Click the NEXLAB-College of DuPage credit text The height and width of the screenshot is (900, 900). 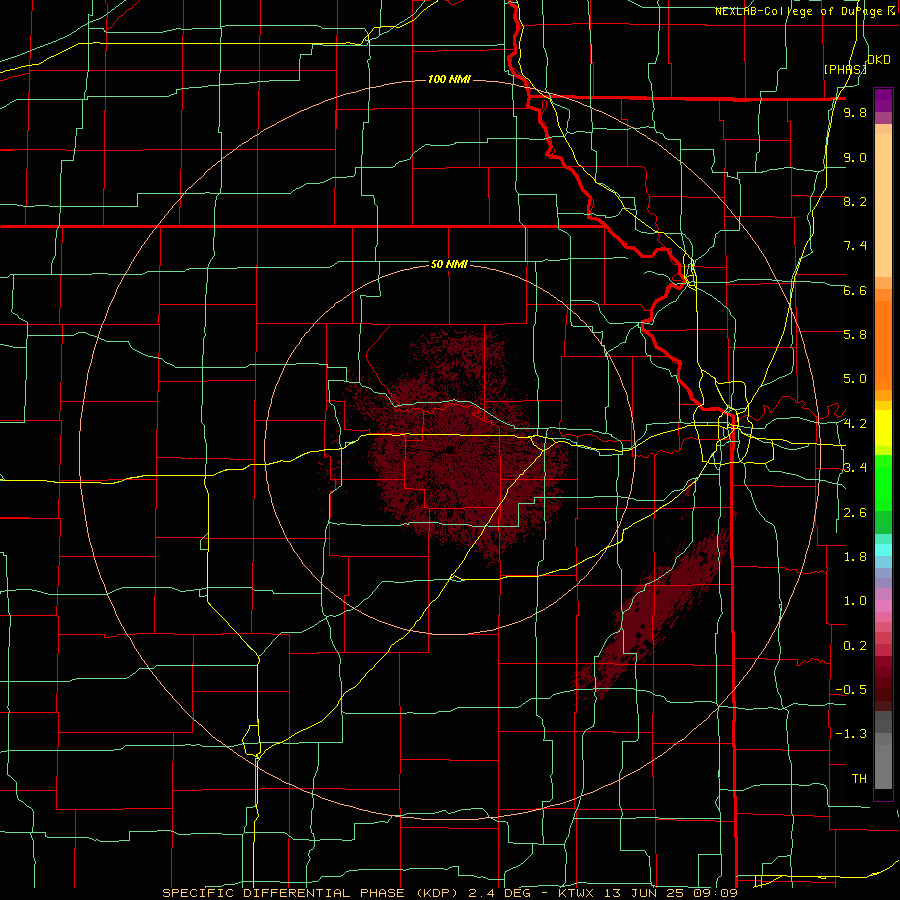coord(805,11)
